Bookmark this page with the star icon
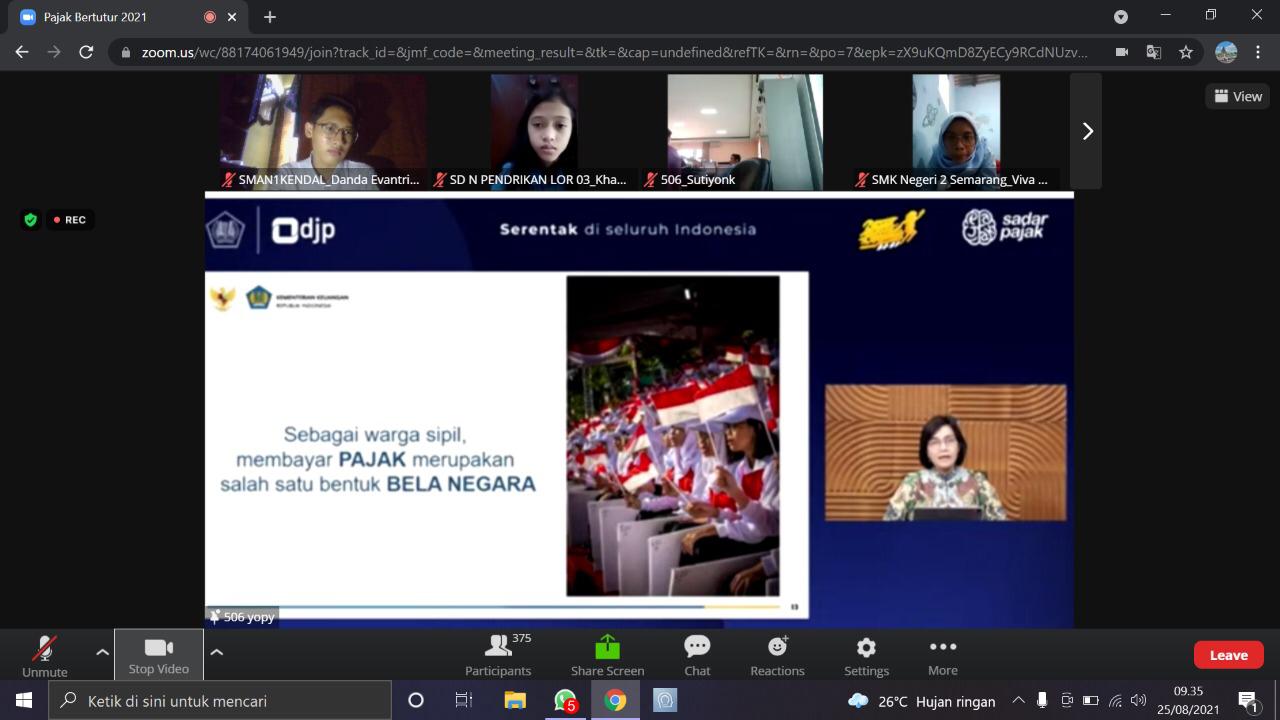The width and height of the screenshot is (1280, 720). (1186, 52)
